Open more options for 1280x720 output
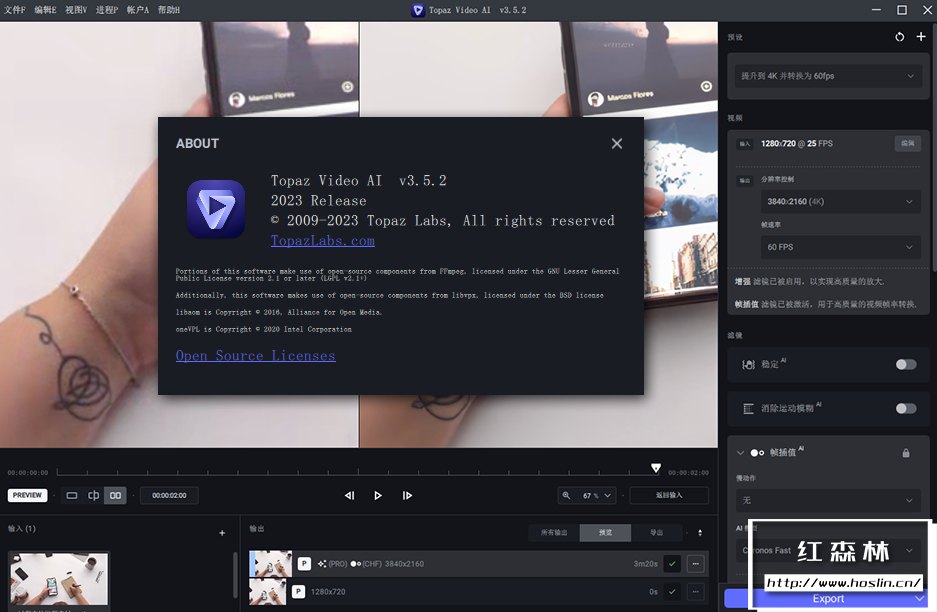Viewport: 937px width, 612px height. [x=696, y=592]
